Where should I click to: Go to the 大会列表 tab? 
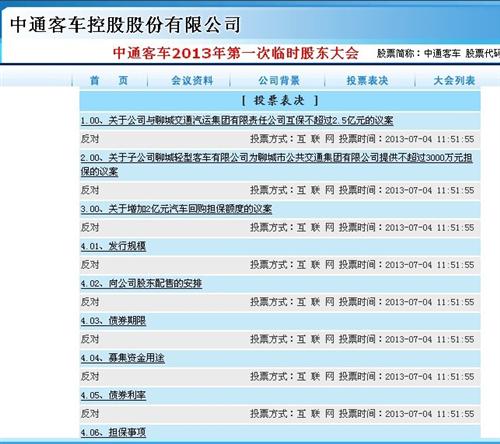pyautogui.click(x=454, y=80)
